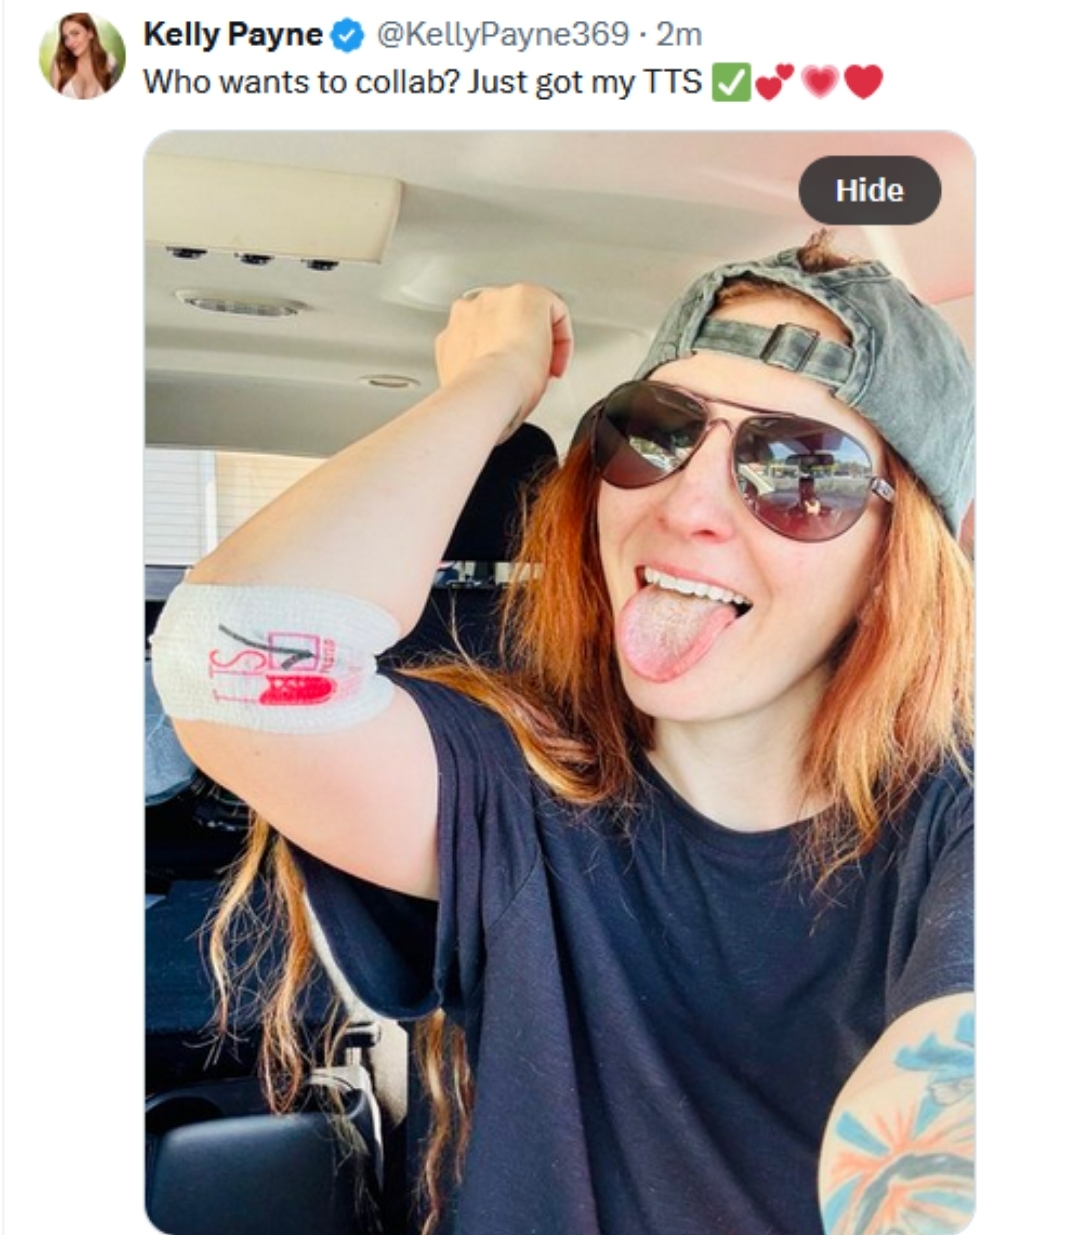1079x1235 pixels.
Task: Click the word TTS in the tweet
Action: pyautogui.click(x=671, y=82)
